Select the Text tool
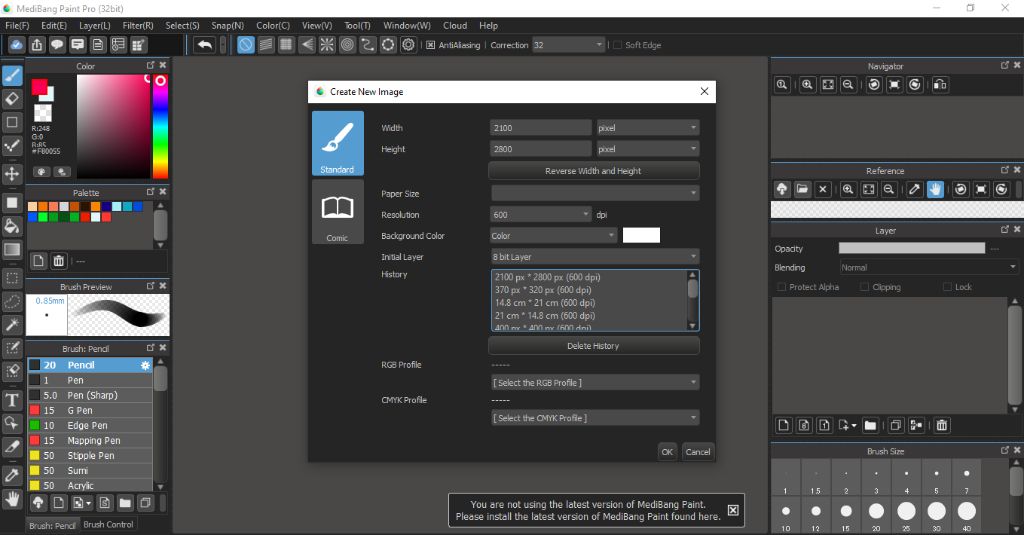This screenshot has height=535, width=1024. coord(12,400)
